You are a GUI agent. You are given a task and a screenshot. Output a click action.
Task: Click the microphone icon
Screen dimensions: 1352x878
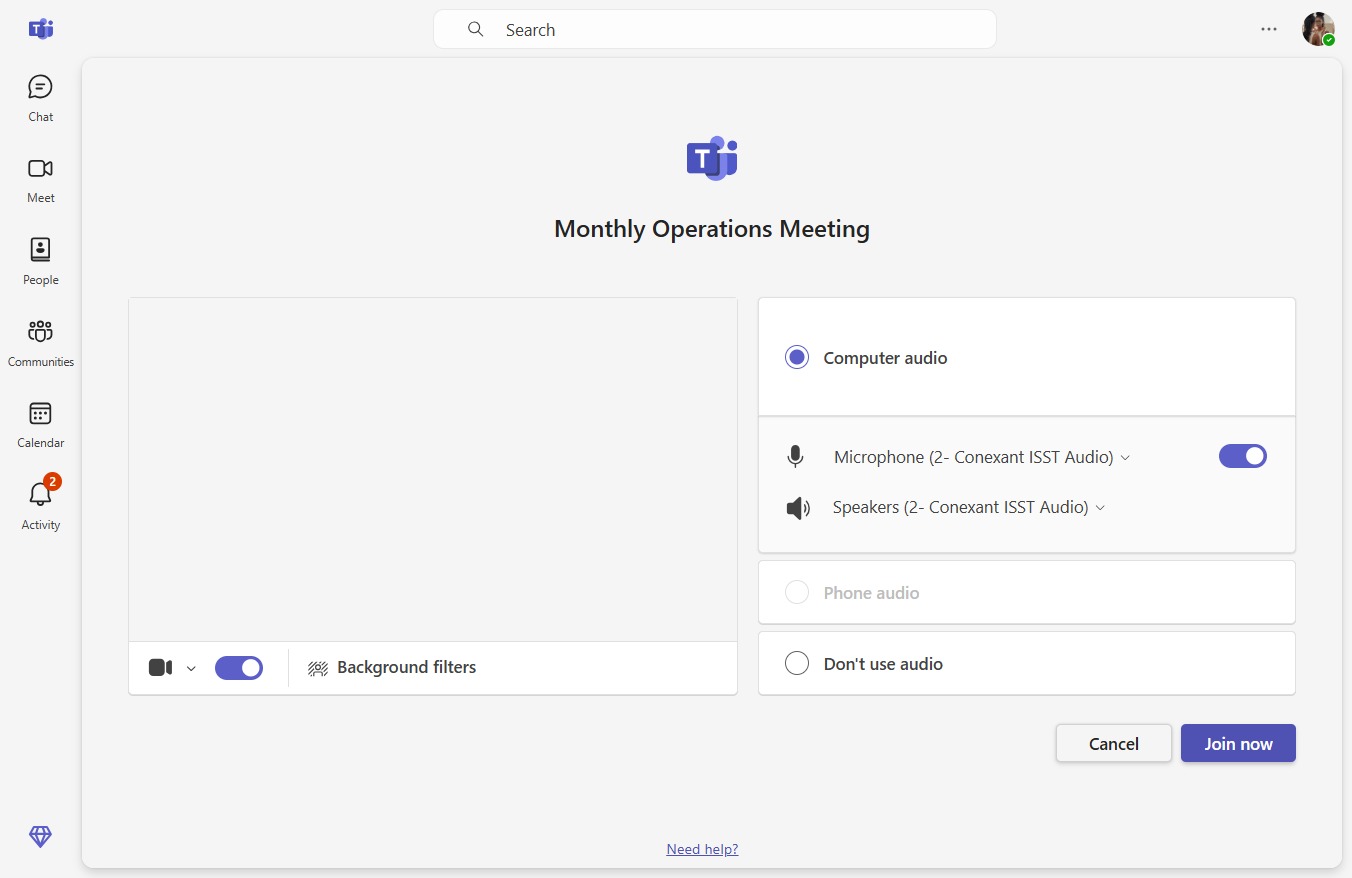[x=795, y=457]
